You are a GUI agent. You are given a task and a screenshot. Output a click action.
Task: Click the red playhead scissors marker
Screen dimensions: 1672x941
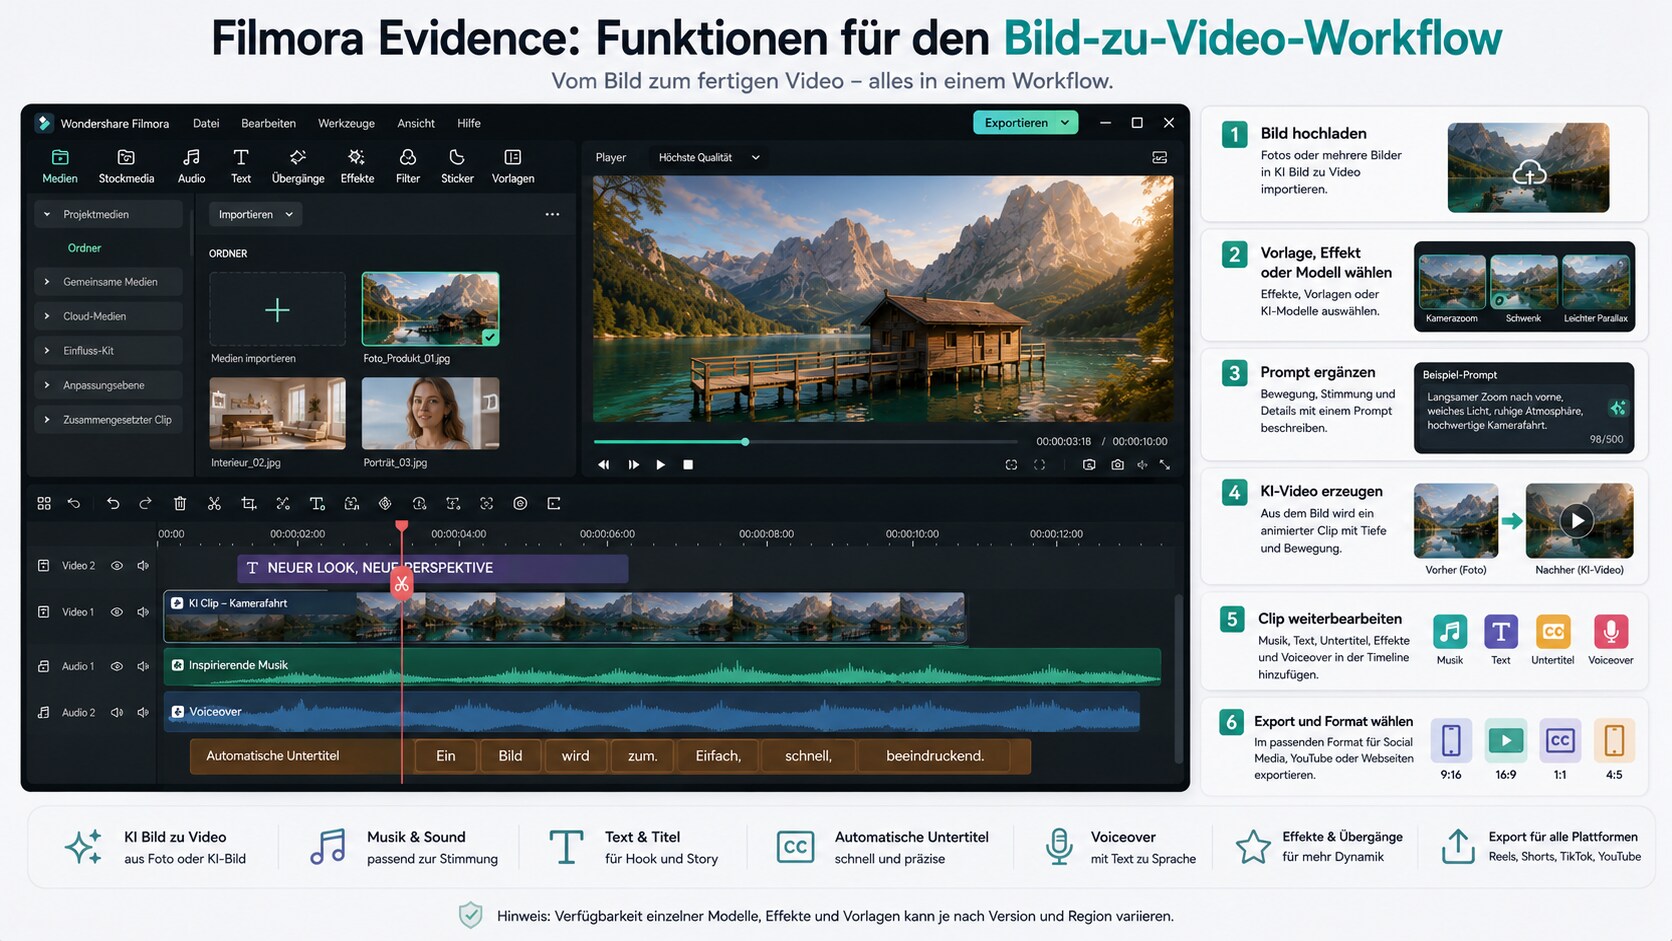click(402, 584)
